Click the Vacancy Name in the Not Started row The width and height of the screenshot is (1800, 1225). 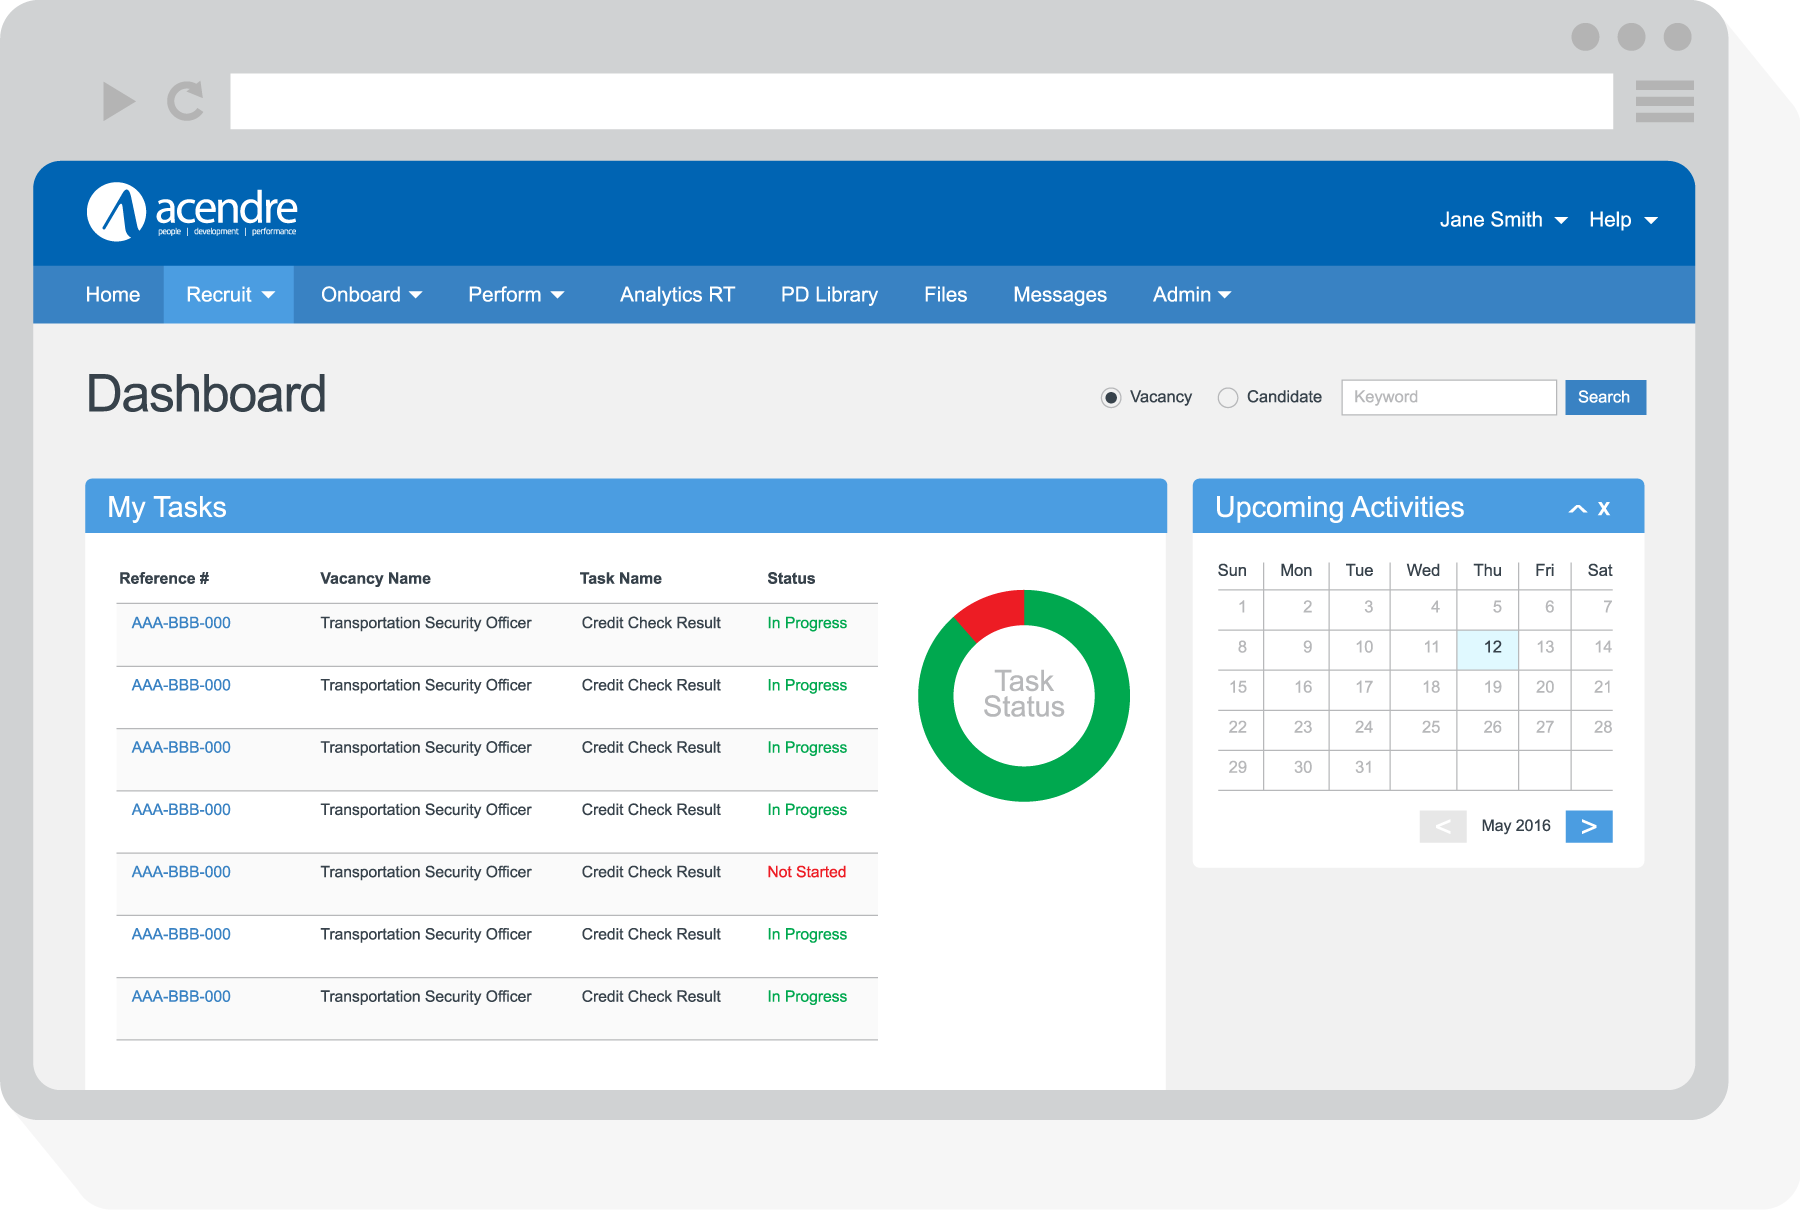[x=426, y=872]
